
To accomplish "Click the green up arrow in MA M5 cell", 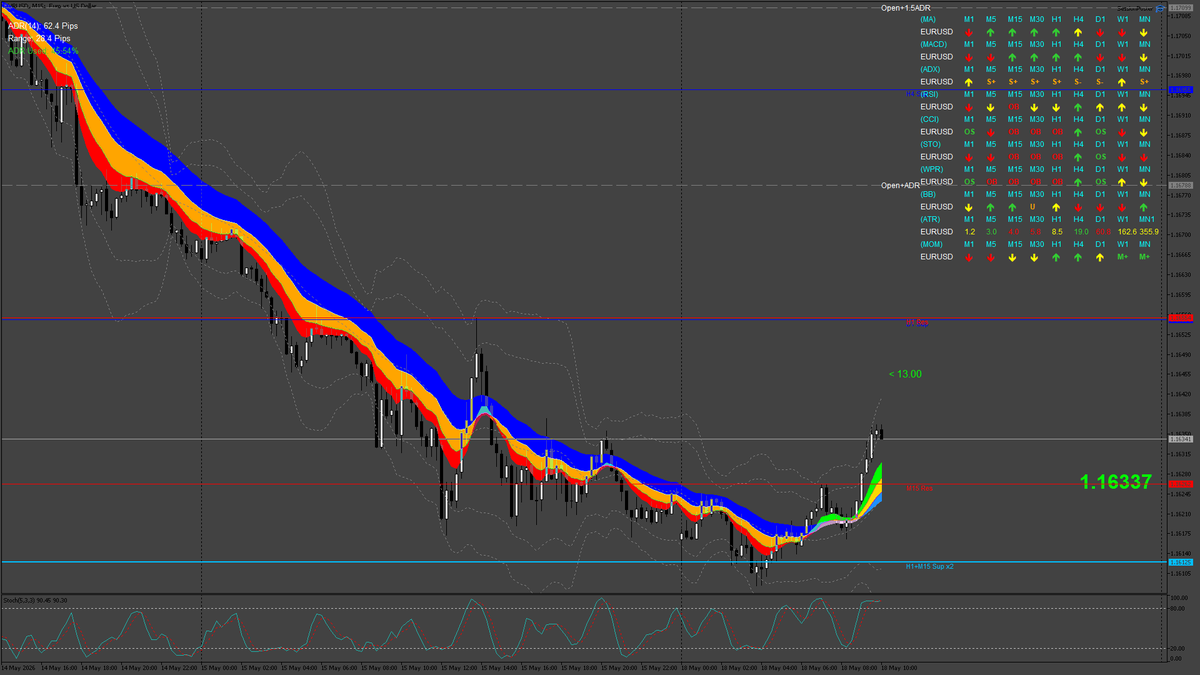I will 991,32.
